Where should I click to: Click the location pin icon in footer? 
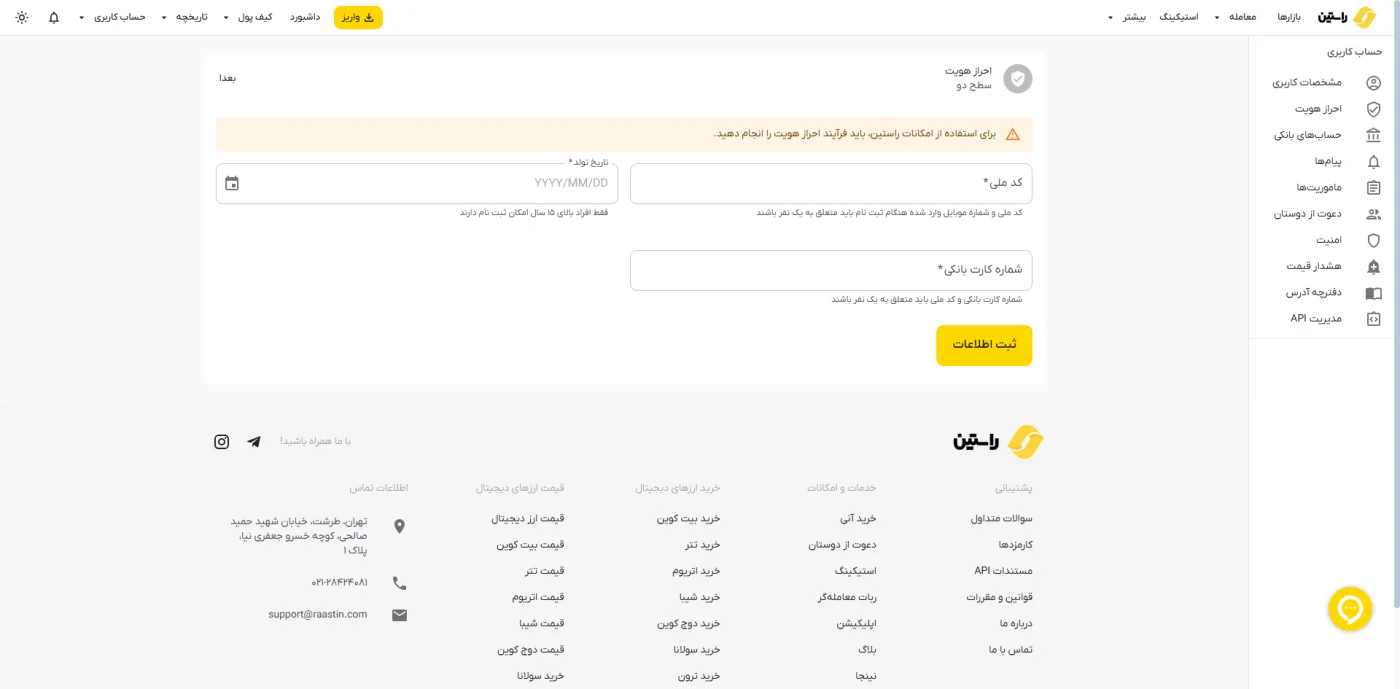(x=399, y=526)
